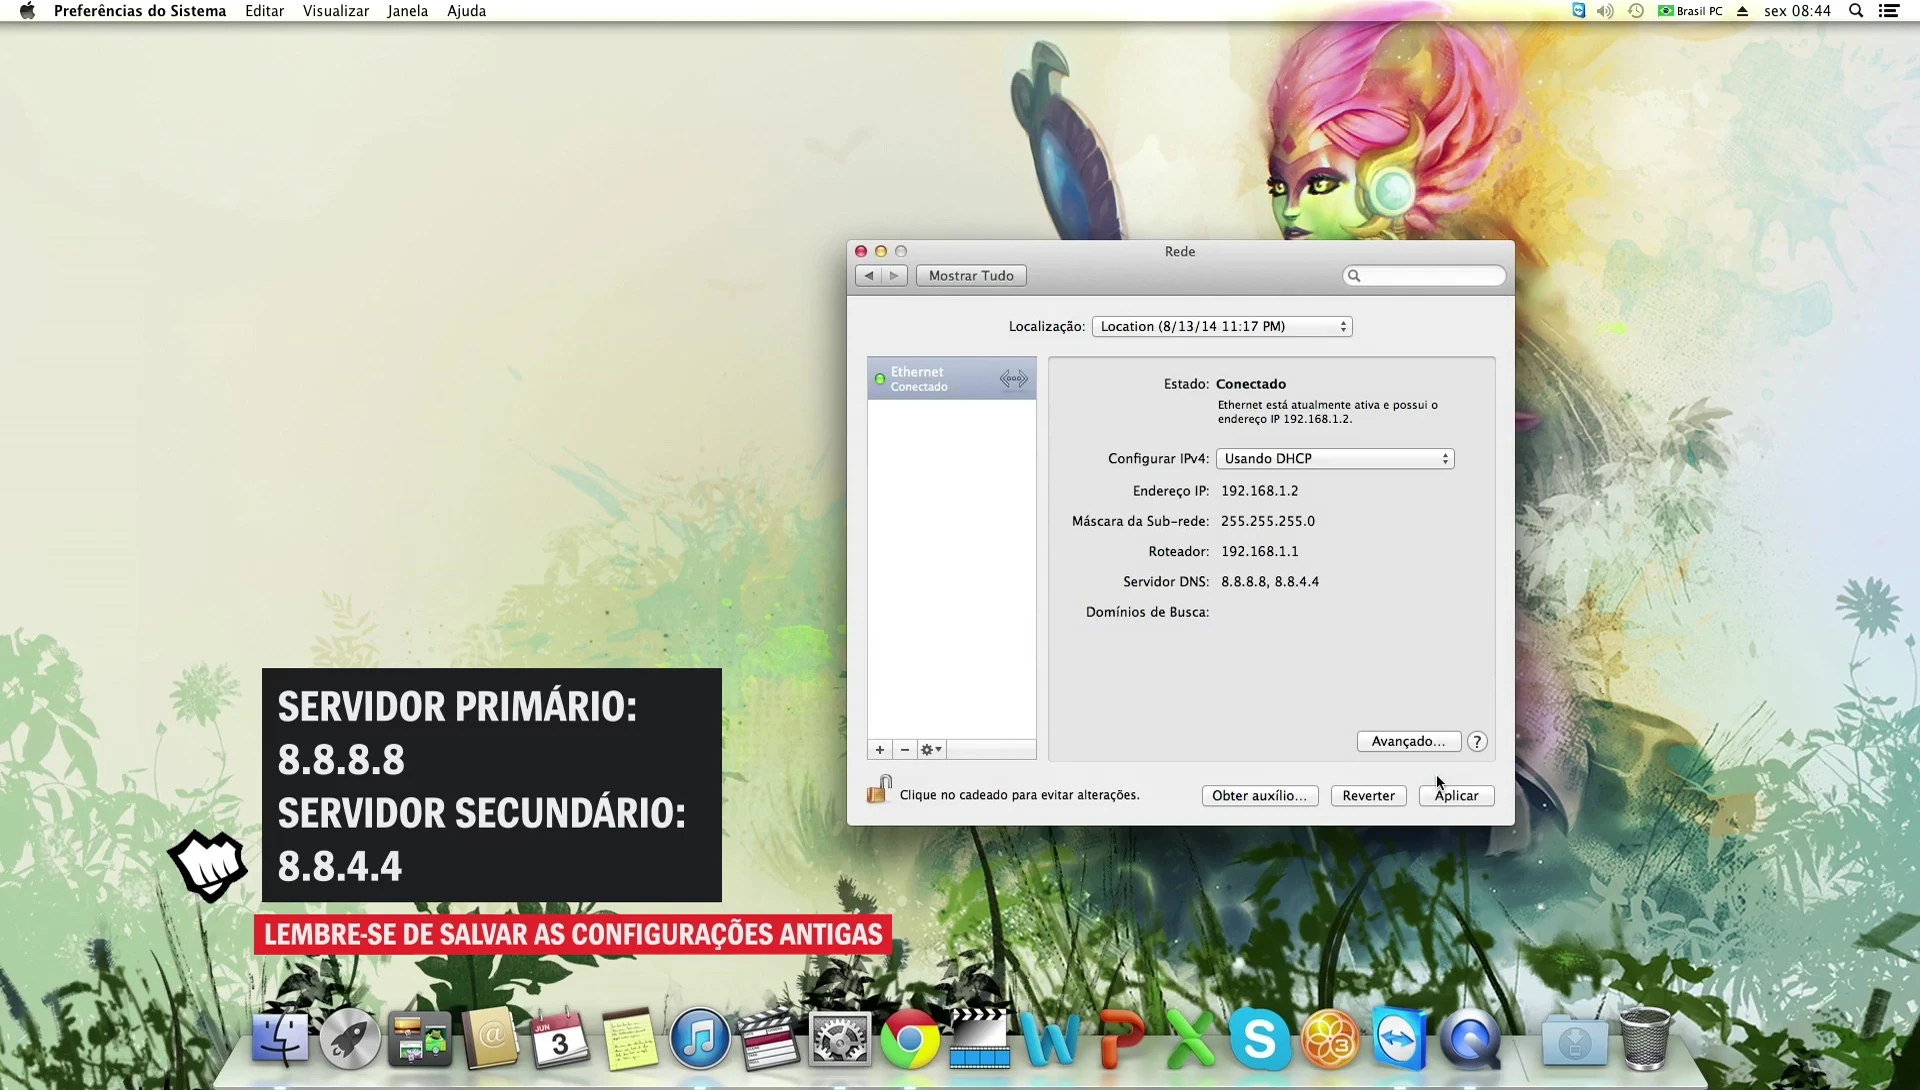Viewport: 1920px width, 1090px height.
Task: Click the Mostrar Tudo button
Action: tap(971, 276)
